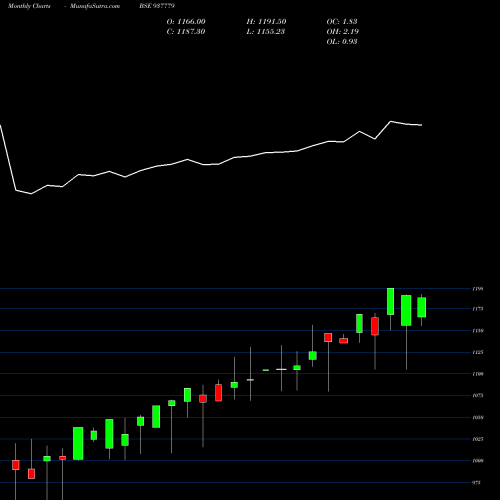Select the high value 'H: 1191.50'
Image resolution: width=500 pixels, height=500 pixels.
[266, 22]
